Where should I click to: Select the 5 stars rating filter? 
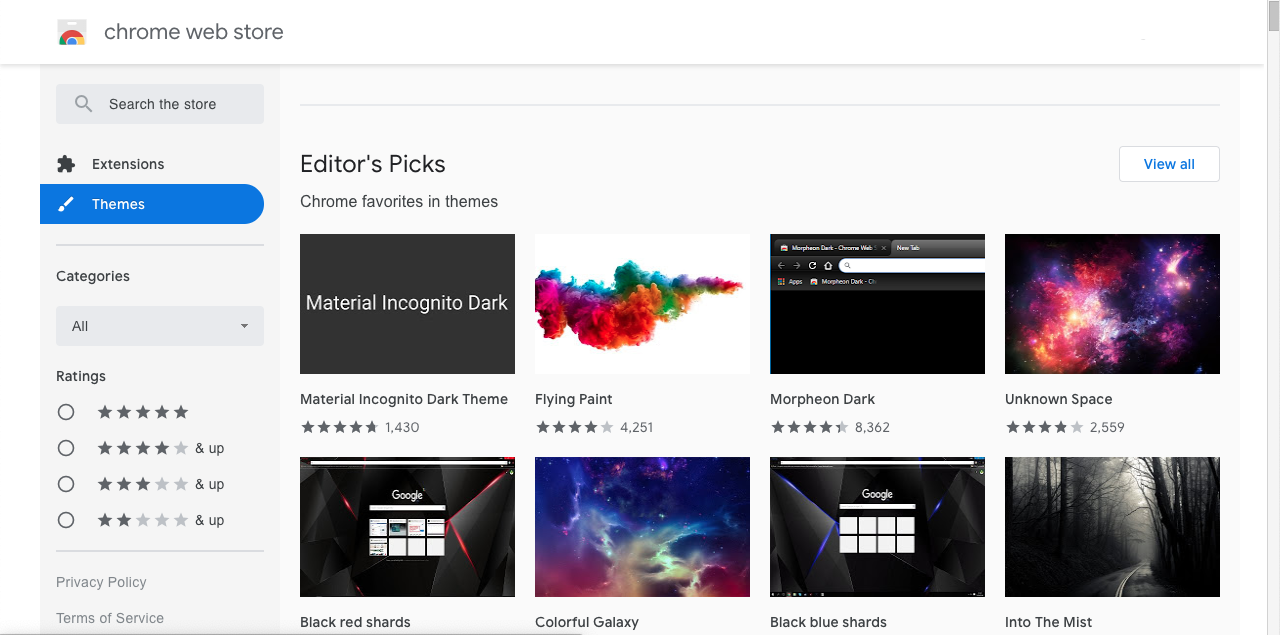pos(66,412)
